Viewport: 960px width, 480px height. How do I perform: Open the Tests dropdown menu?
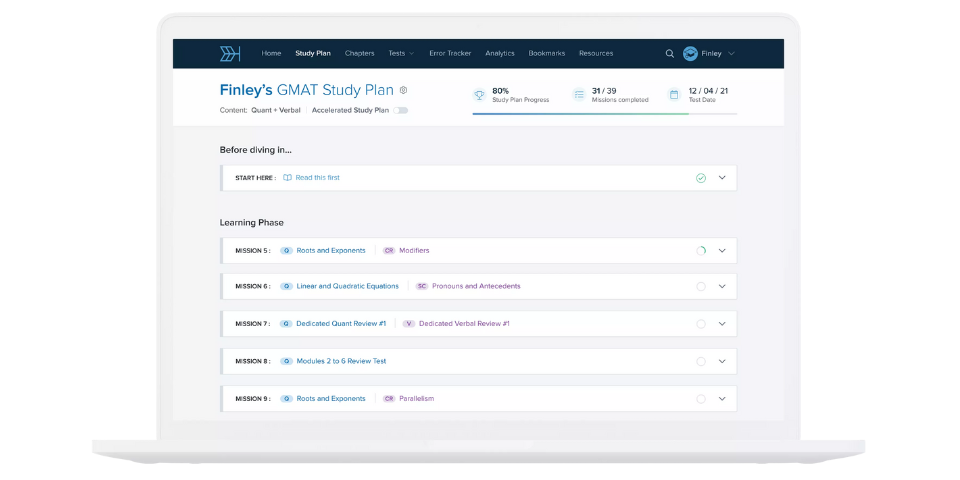click(x=401, y=53)
